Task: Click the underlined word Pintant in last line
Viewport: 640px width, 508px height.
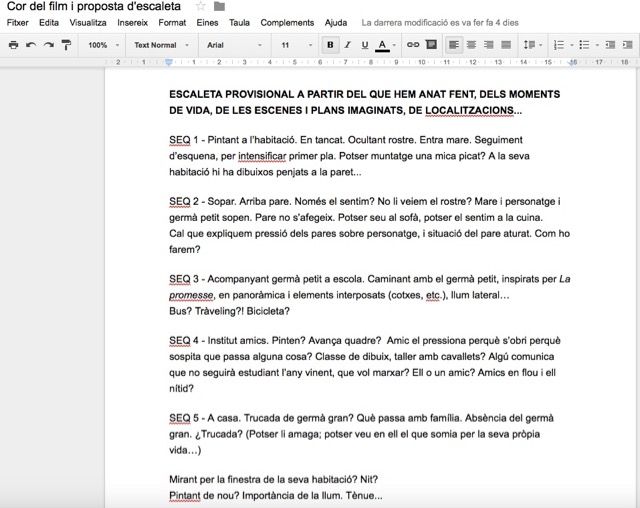Action: click(x=185, y=496)
